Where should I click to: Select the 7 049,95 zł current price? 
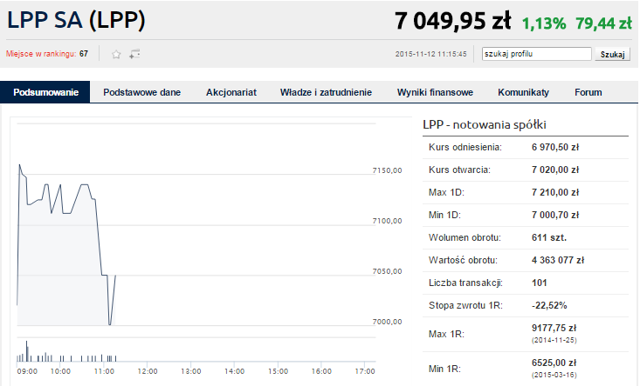click(453, 21)
